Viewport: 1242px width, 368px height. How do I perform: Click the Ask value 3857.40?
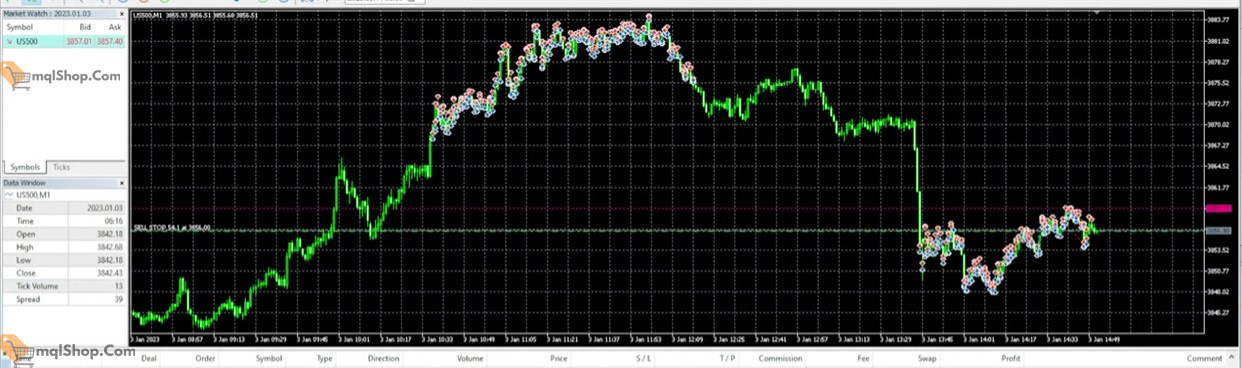tap(110, 41)
